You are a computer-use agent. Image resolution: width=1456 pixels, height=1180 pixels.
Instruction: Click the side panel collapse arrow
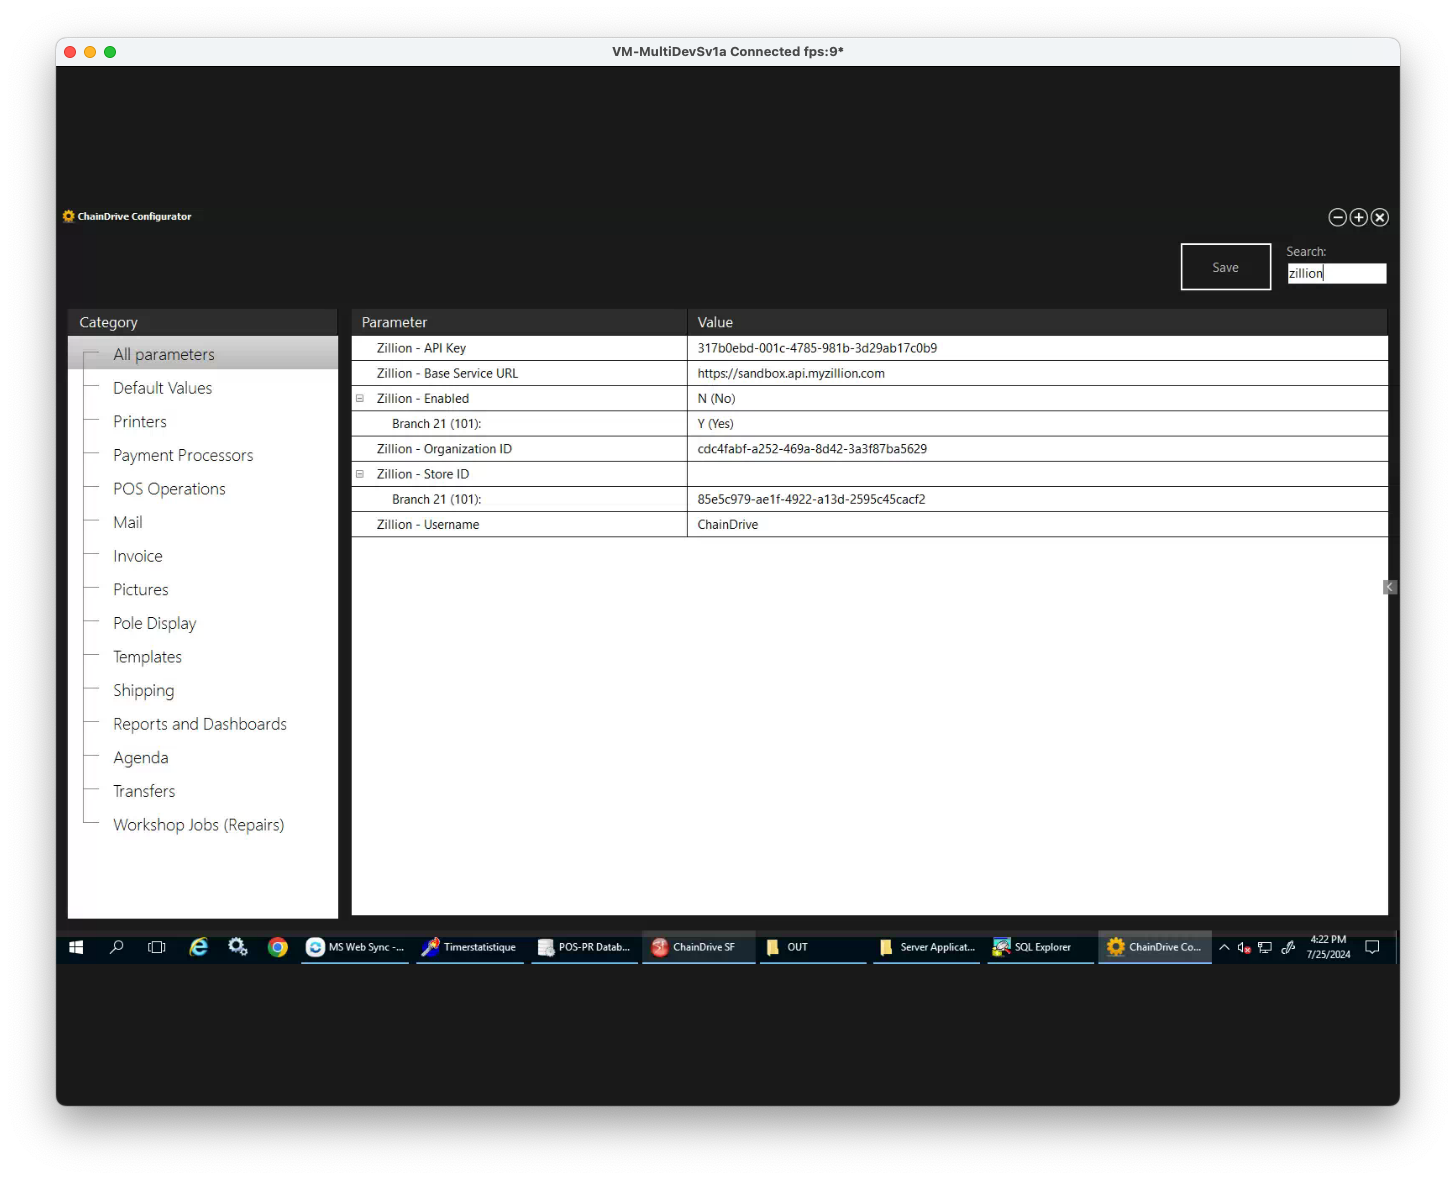[x=1390, y=587]
